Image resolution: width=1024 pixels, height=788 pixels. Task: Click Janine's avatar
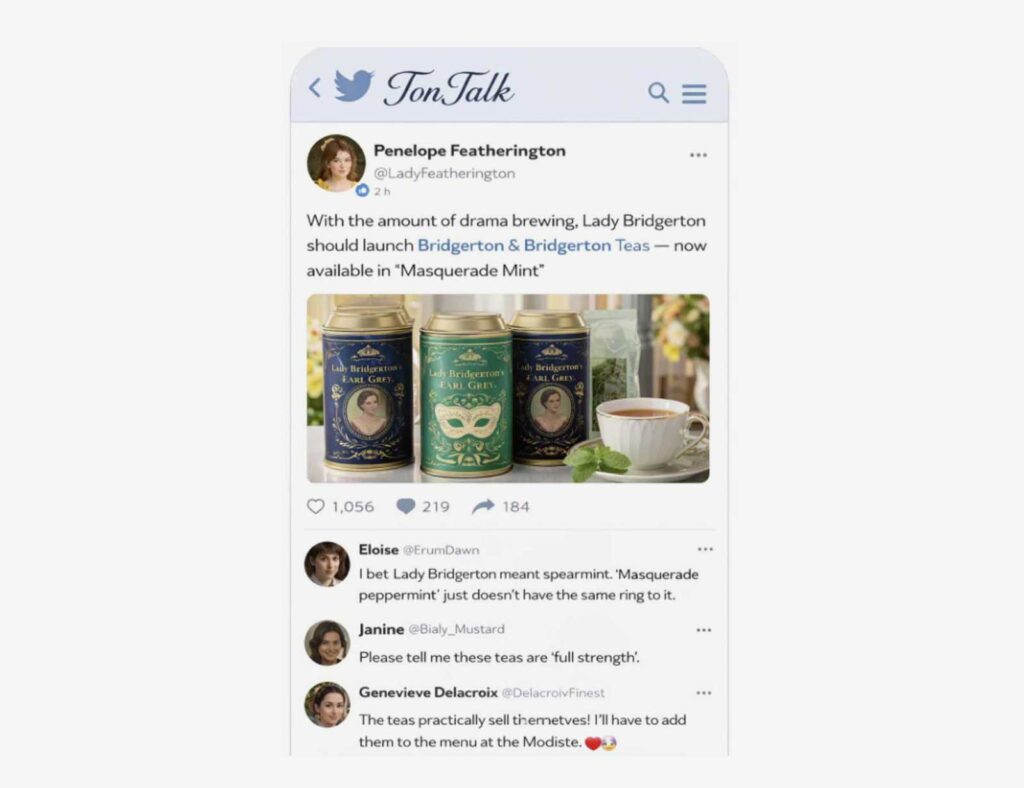[x=327, y=642]
